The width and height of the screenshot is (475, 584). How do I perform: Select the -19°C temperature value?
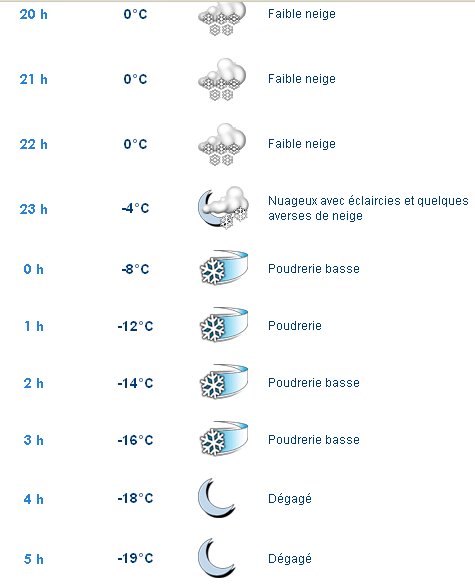tap(135, 558)
